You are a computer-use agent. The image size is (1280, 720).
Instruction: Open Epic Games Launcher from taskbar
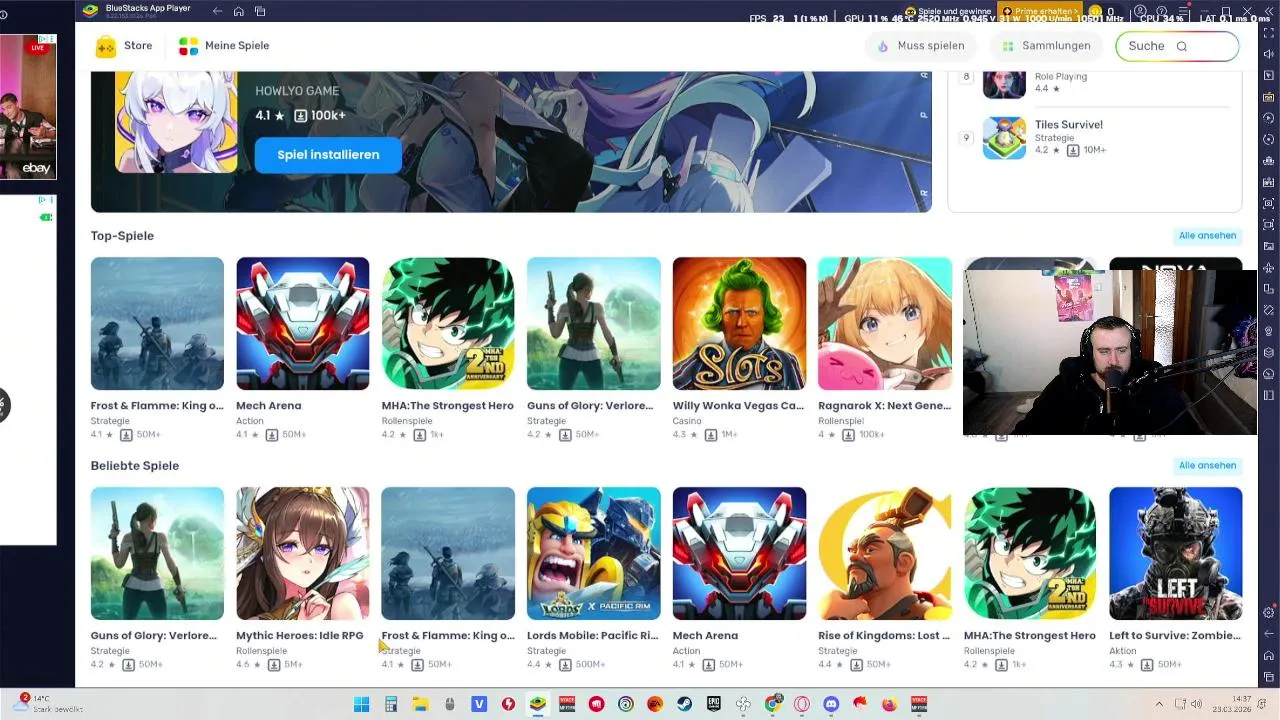coord(714,704)
